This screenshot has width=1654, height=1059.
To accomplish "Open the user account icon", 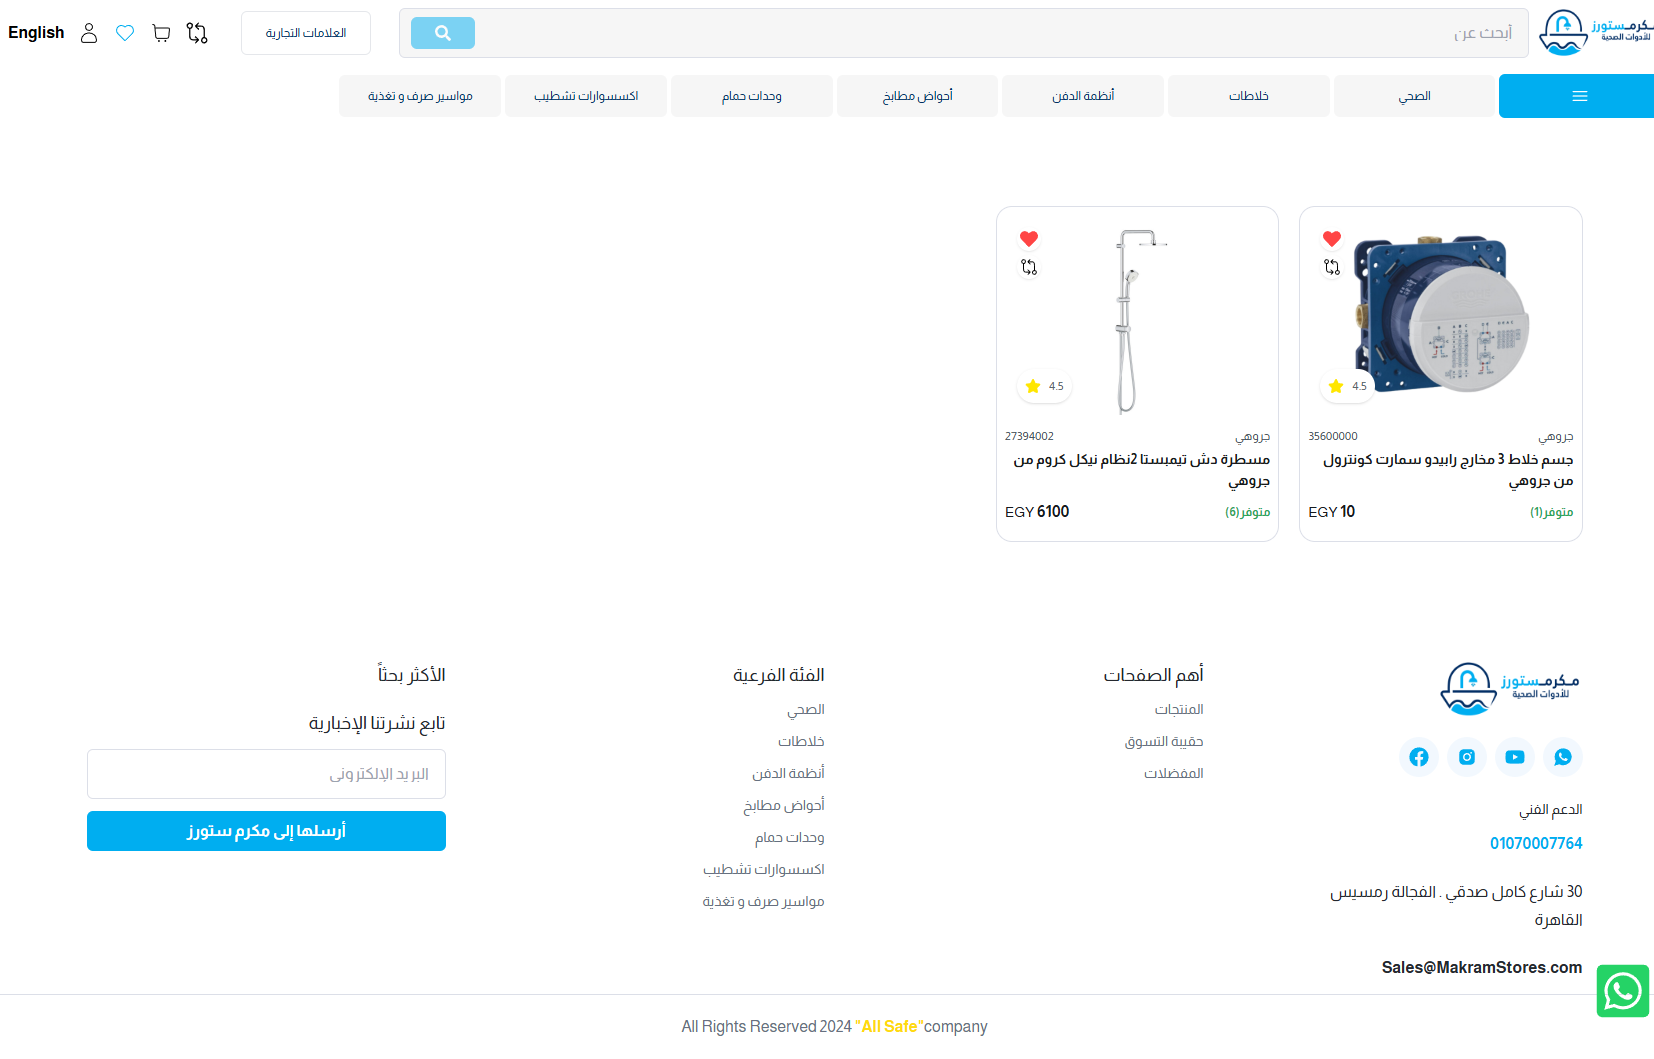I will 89,33.
